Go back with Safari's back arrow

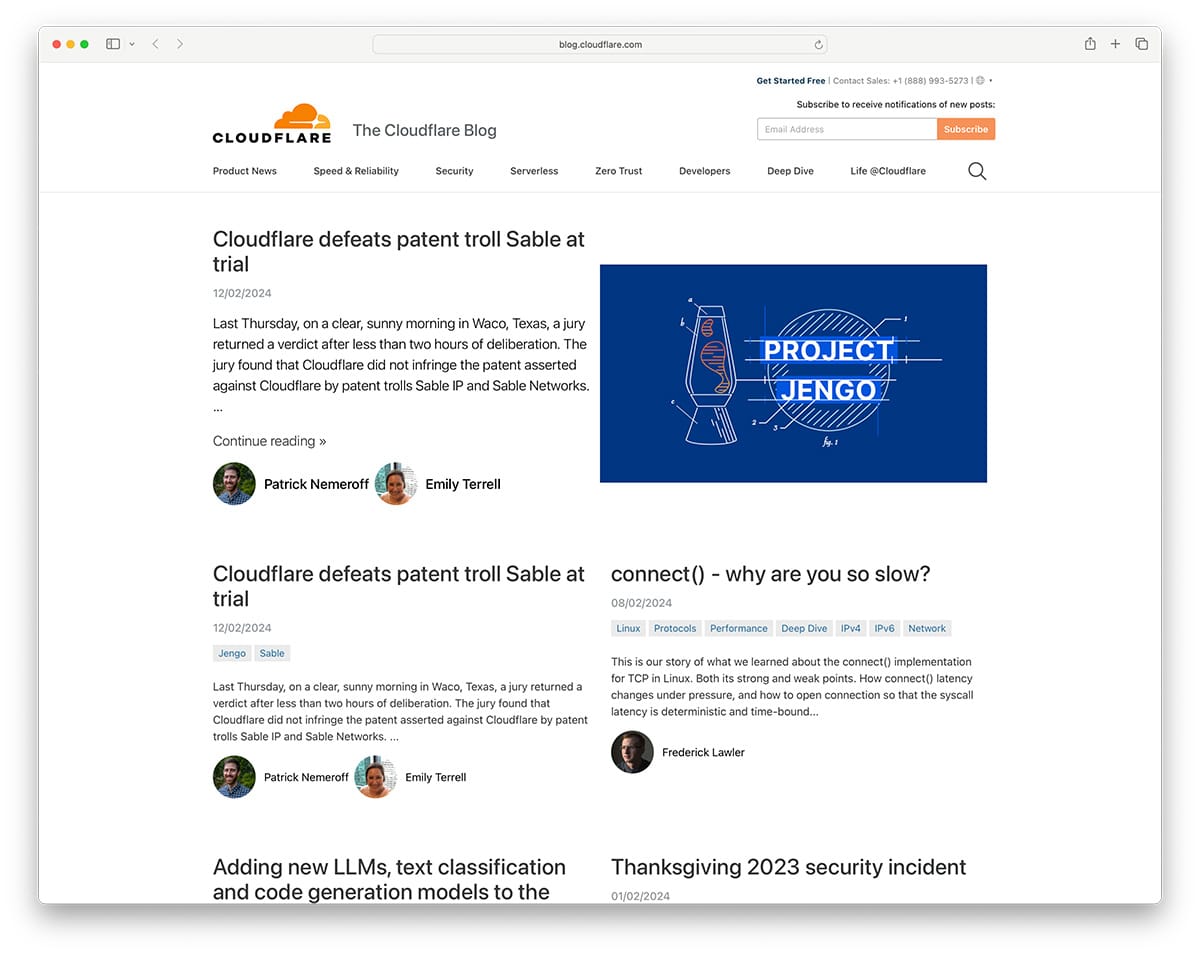(x=155, y=44)
